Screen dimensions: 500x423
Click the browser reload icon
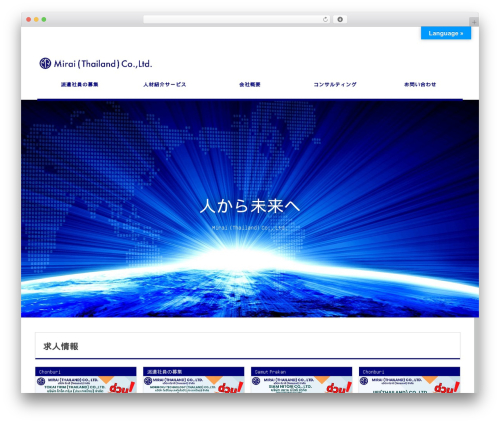coord(325,20)
